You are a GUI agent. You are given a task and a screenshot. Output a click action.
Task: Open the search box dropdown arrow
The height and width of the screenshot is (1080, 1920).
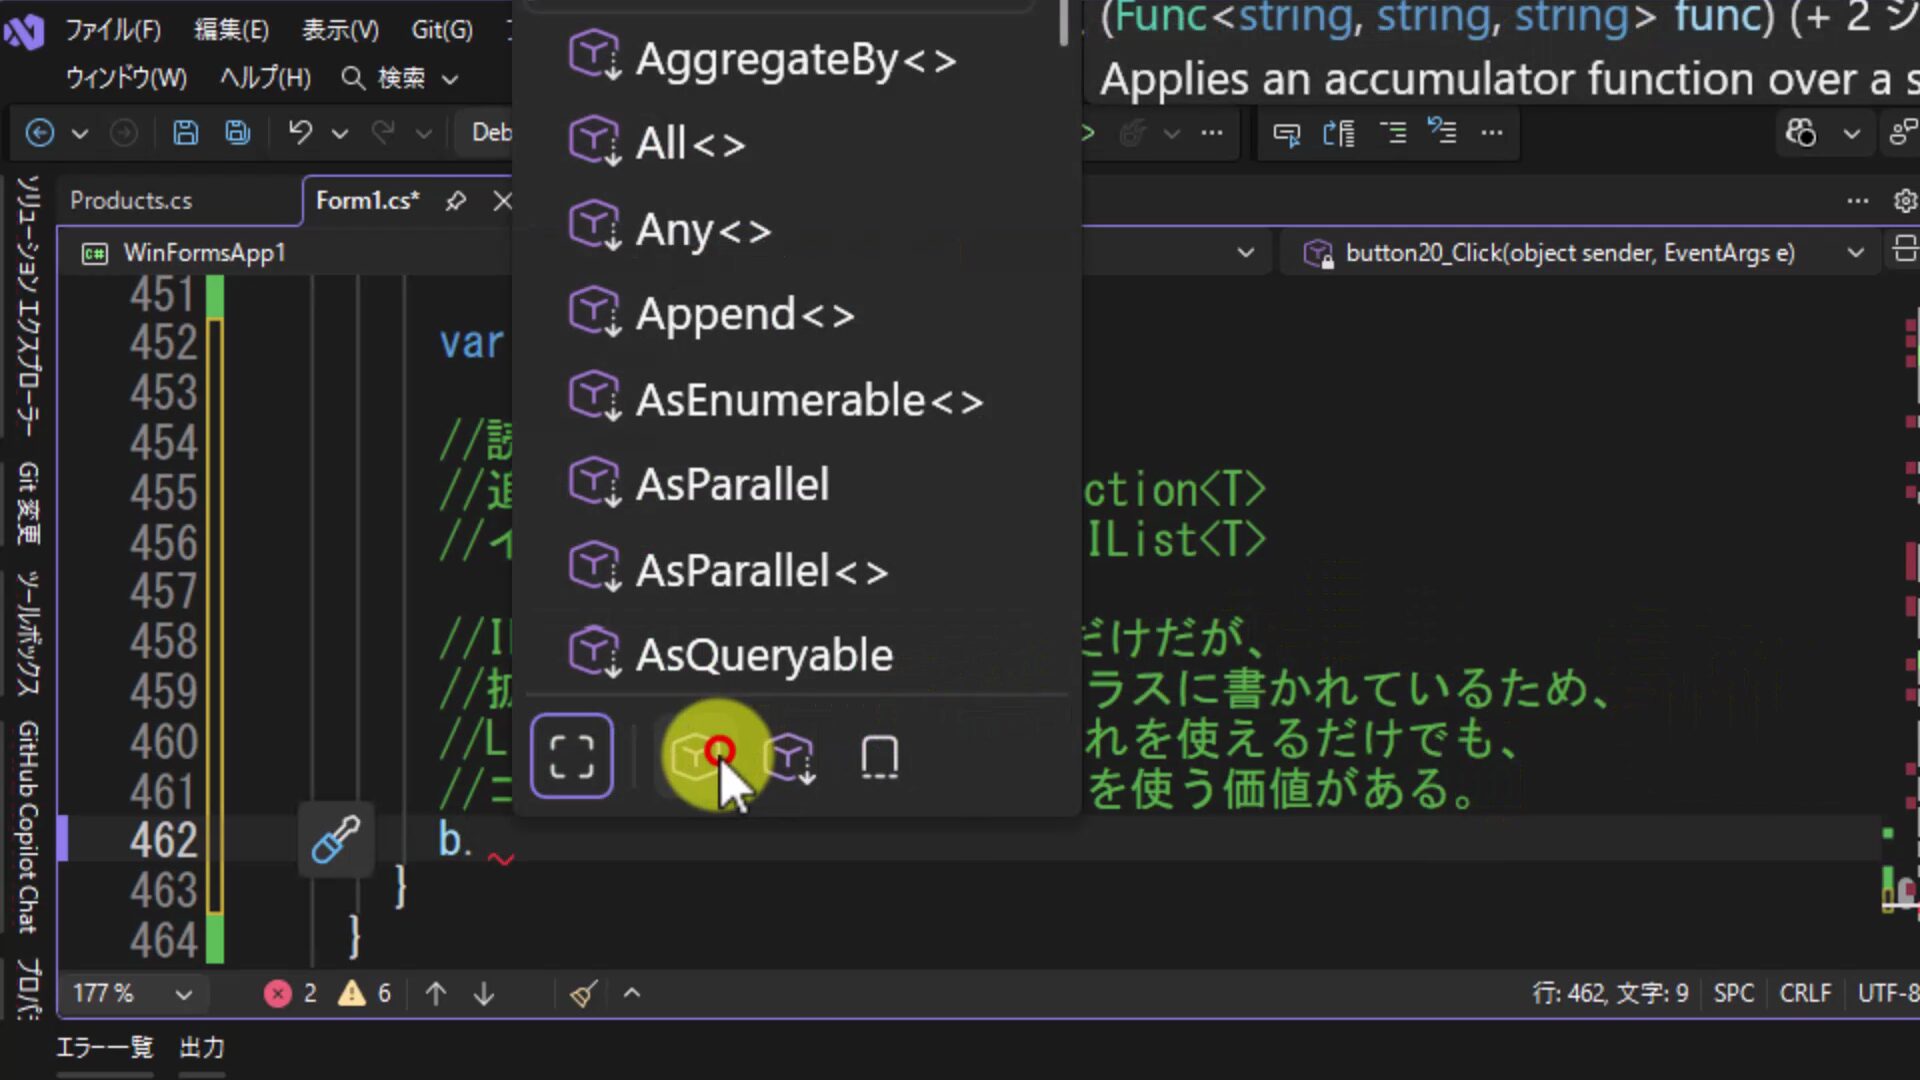click(450, 79)
